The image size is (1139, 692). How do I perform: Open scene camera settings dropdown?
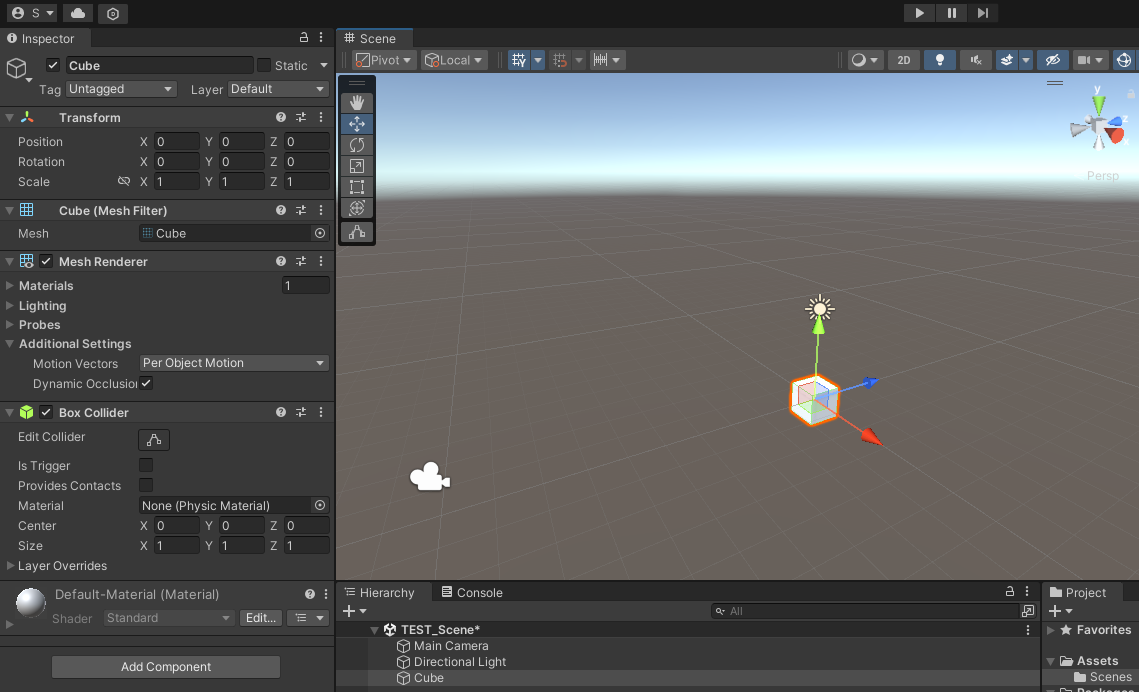tap(1090, 60)
